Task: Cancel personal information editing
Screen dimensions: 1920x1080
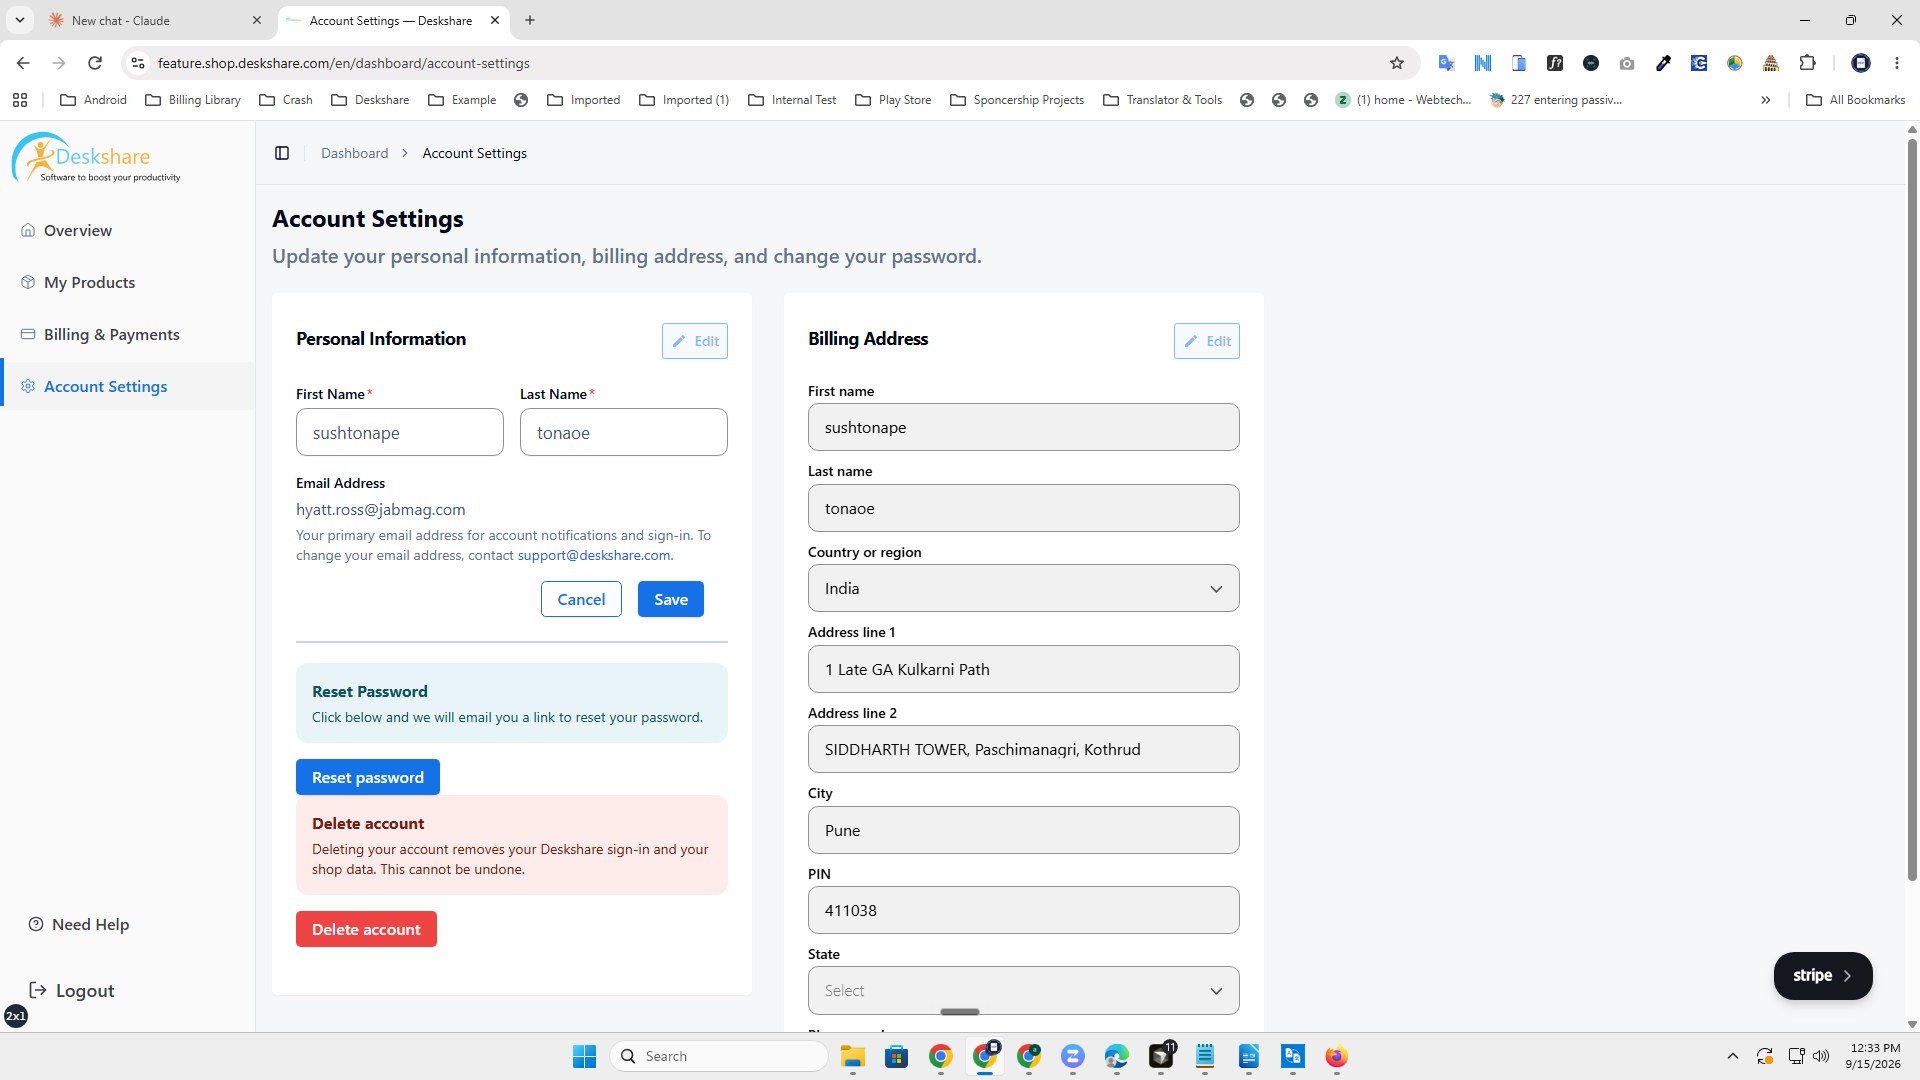Action: [581, 599]
